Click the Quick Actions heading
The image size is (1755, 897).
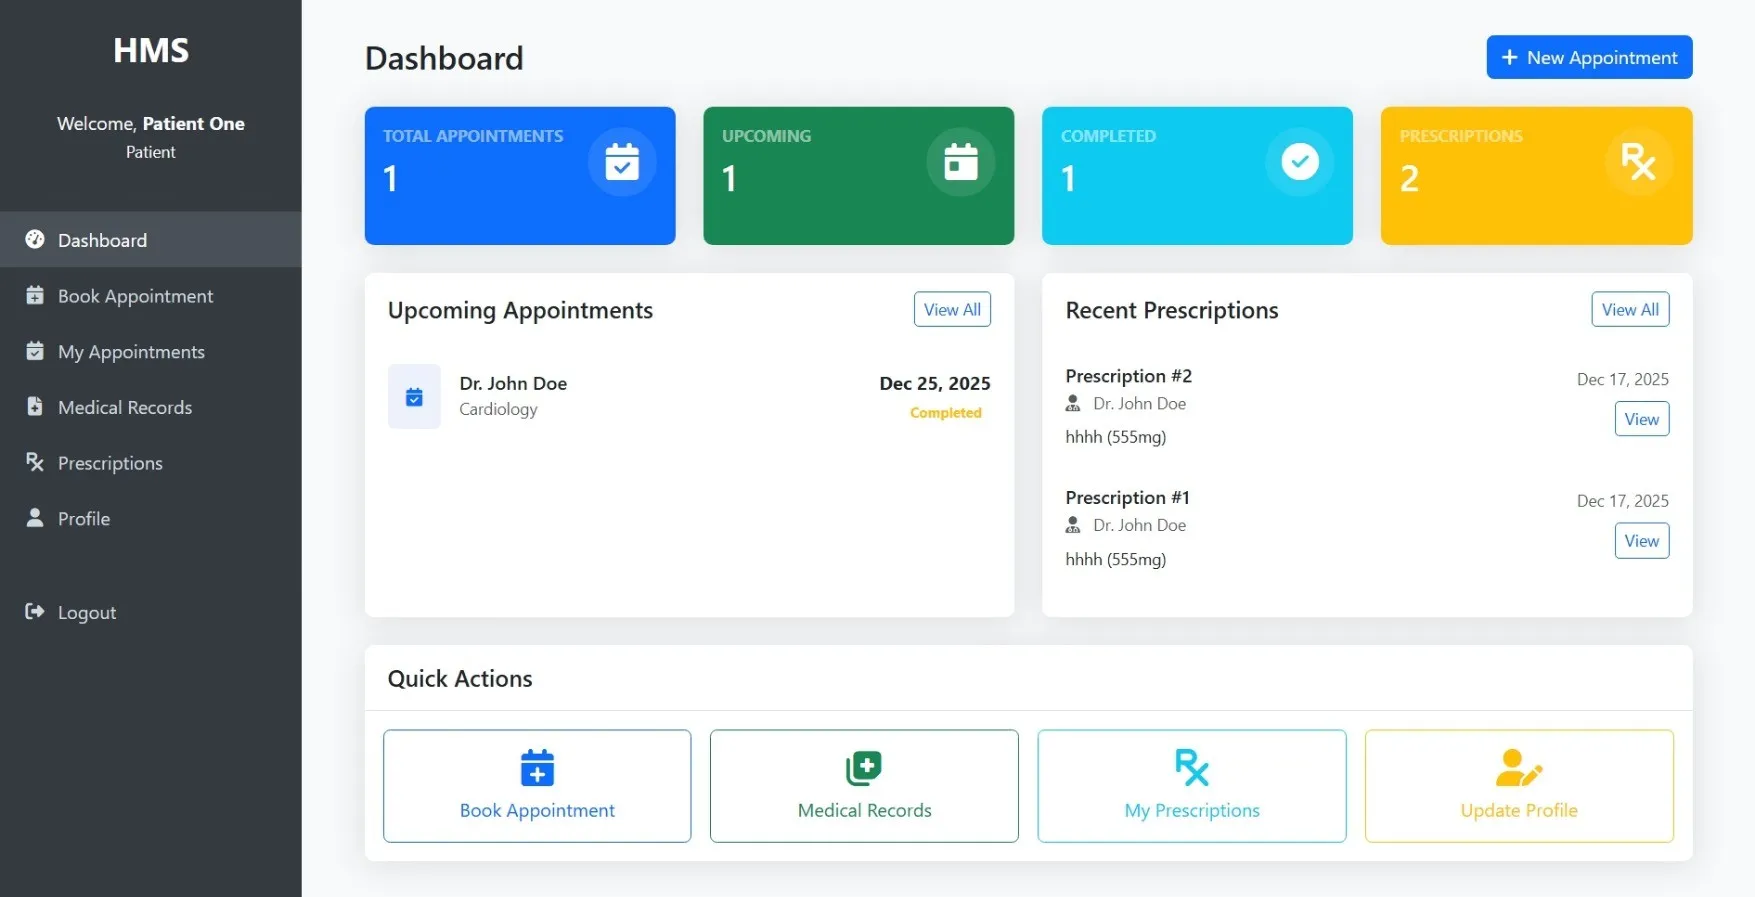(x=460, y=678)
